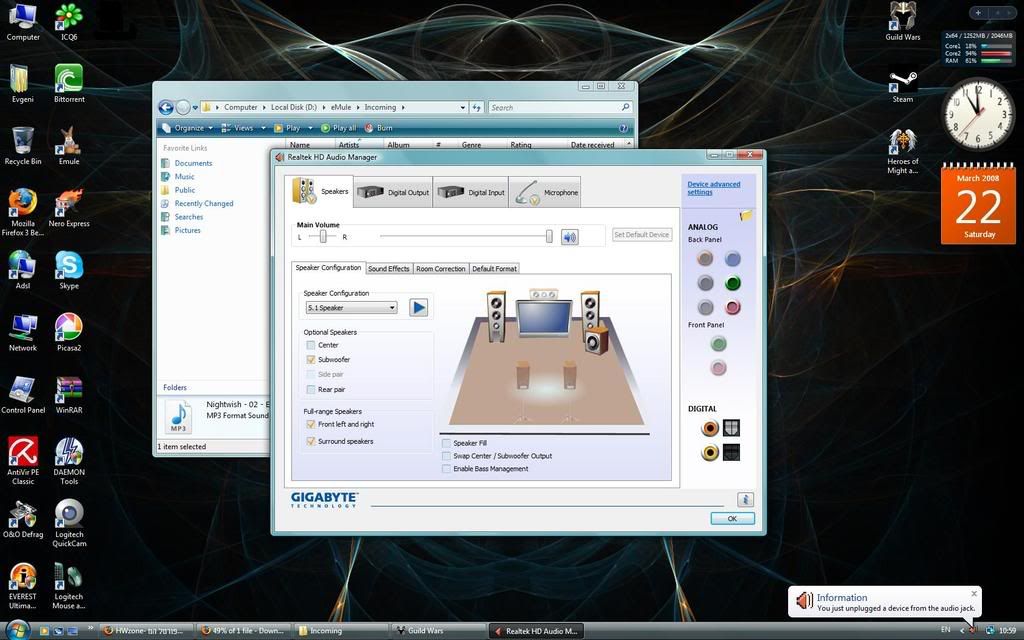The height and width of the screenshot is (640, 1024).
Task: Enable the Speaker Fill checkbox
Action: pyautogui.click(x=446, y=443)
